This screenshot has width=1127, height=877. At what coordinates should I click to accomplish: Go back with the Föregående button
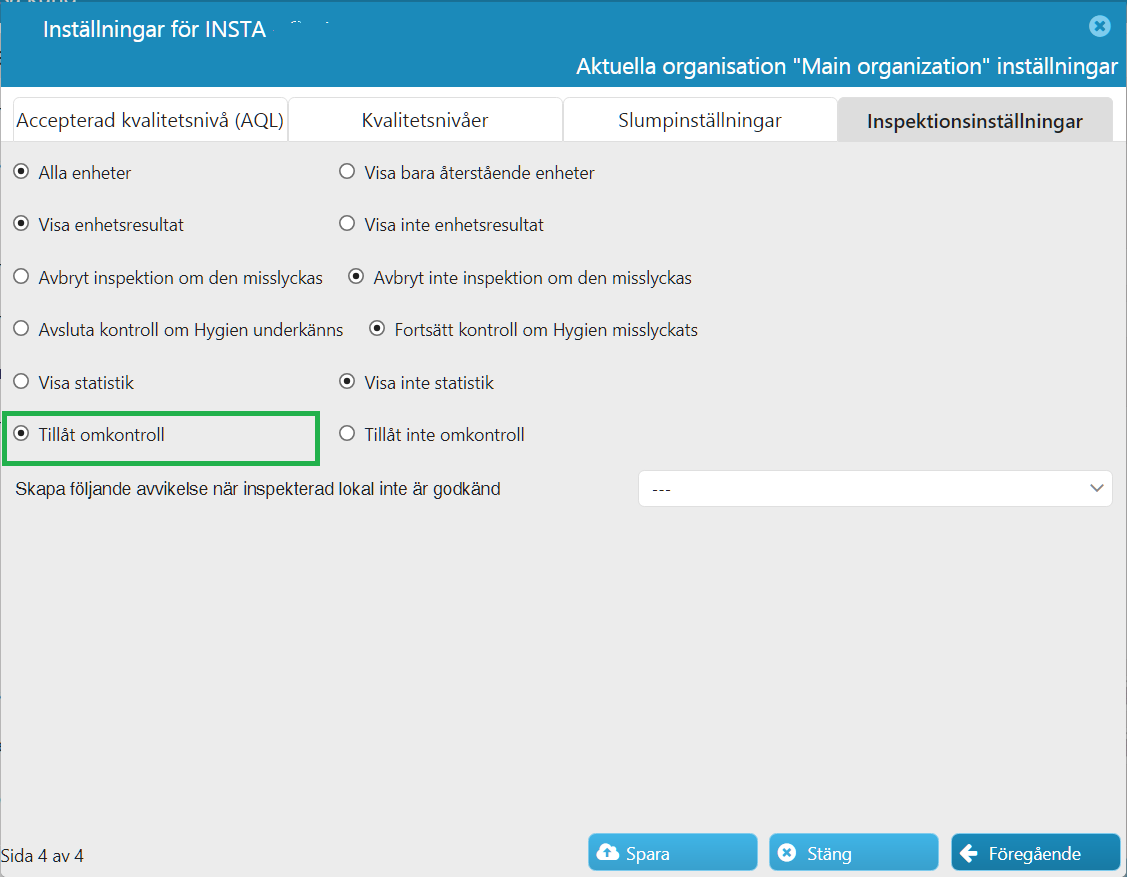(1036, 853)
